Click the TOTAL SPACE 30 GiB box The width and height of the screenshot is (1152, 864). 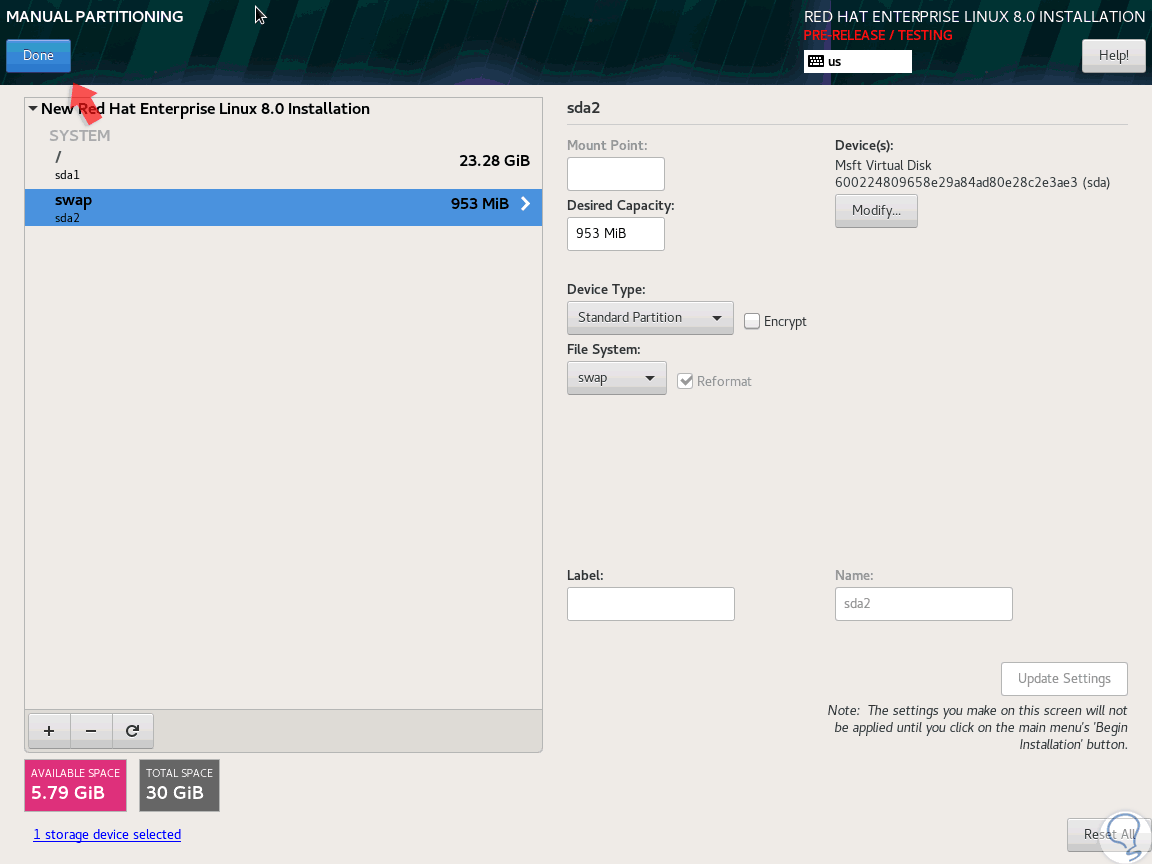(179, 785)
